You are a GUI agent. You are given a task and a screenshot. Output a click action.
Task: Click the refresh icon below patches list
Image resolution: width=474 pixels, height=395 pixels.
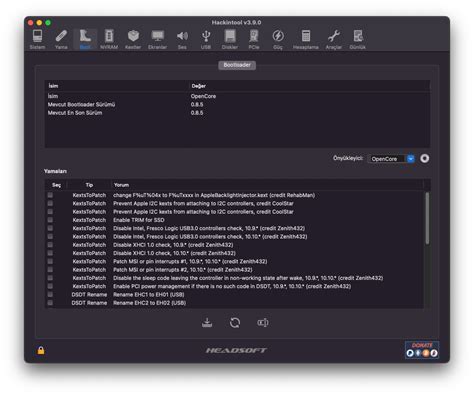pos(235,322)
